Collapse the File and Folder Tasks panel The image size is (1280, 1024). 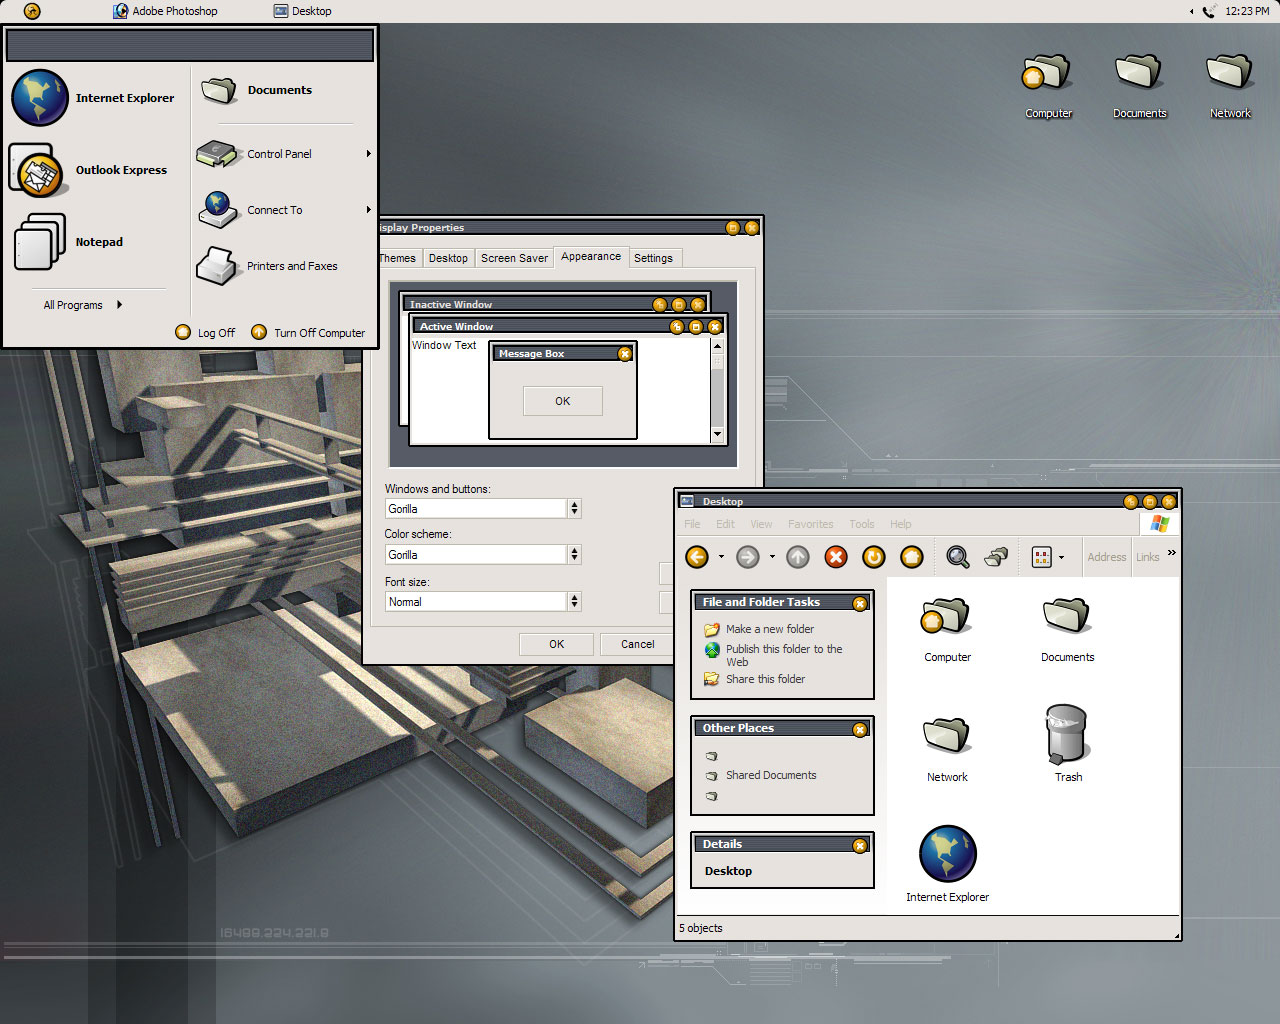[x=859, y=603]
